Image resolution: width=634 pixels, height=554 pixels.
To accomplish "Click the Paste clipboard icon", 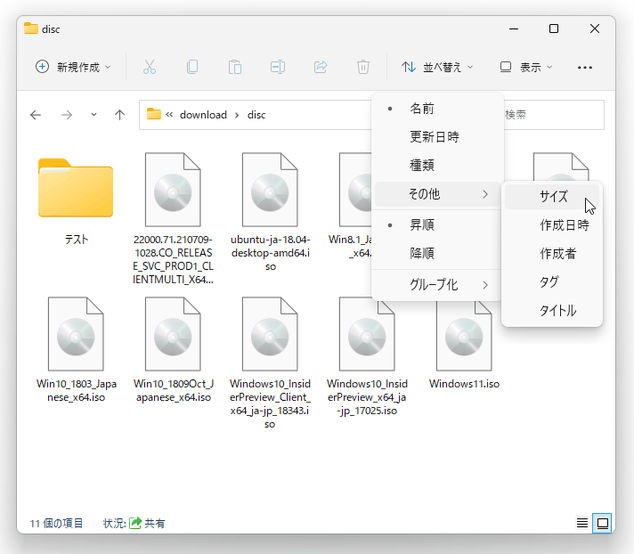I will [x=235, y=67].
